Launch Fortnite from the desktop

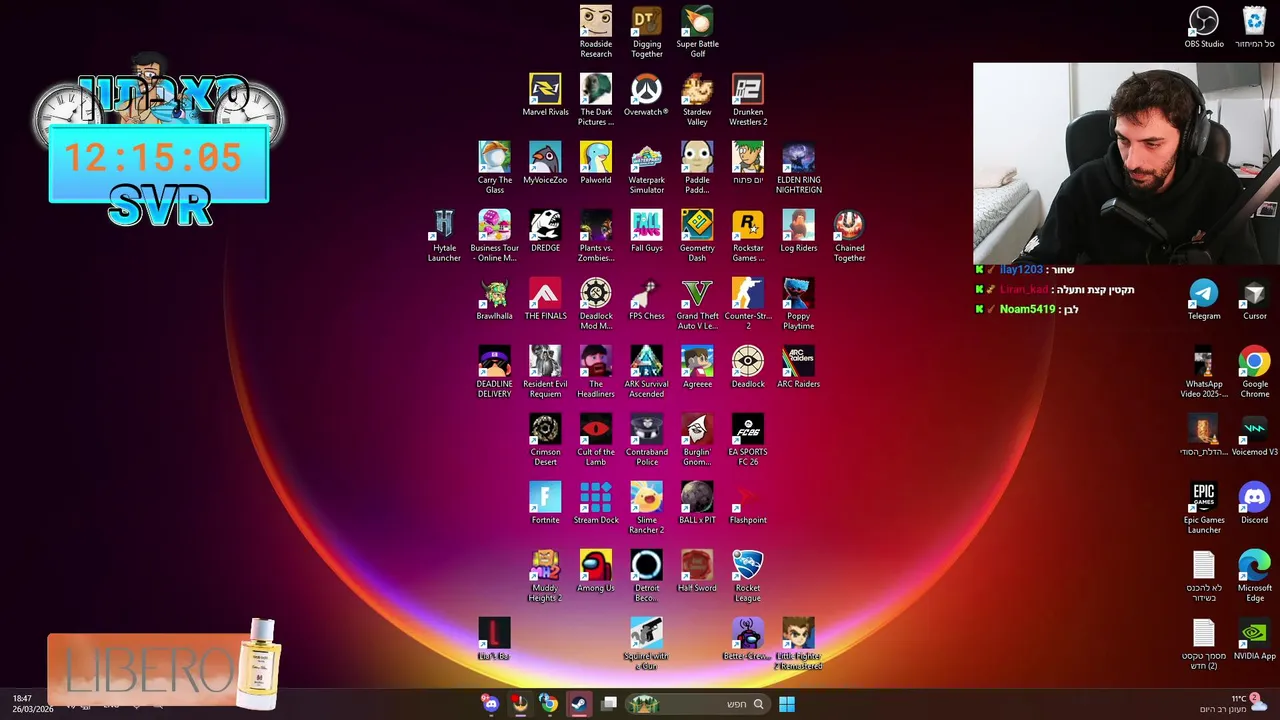pyautogui.click(x=545, y=503)
